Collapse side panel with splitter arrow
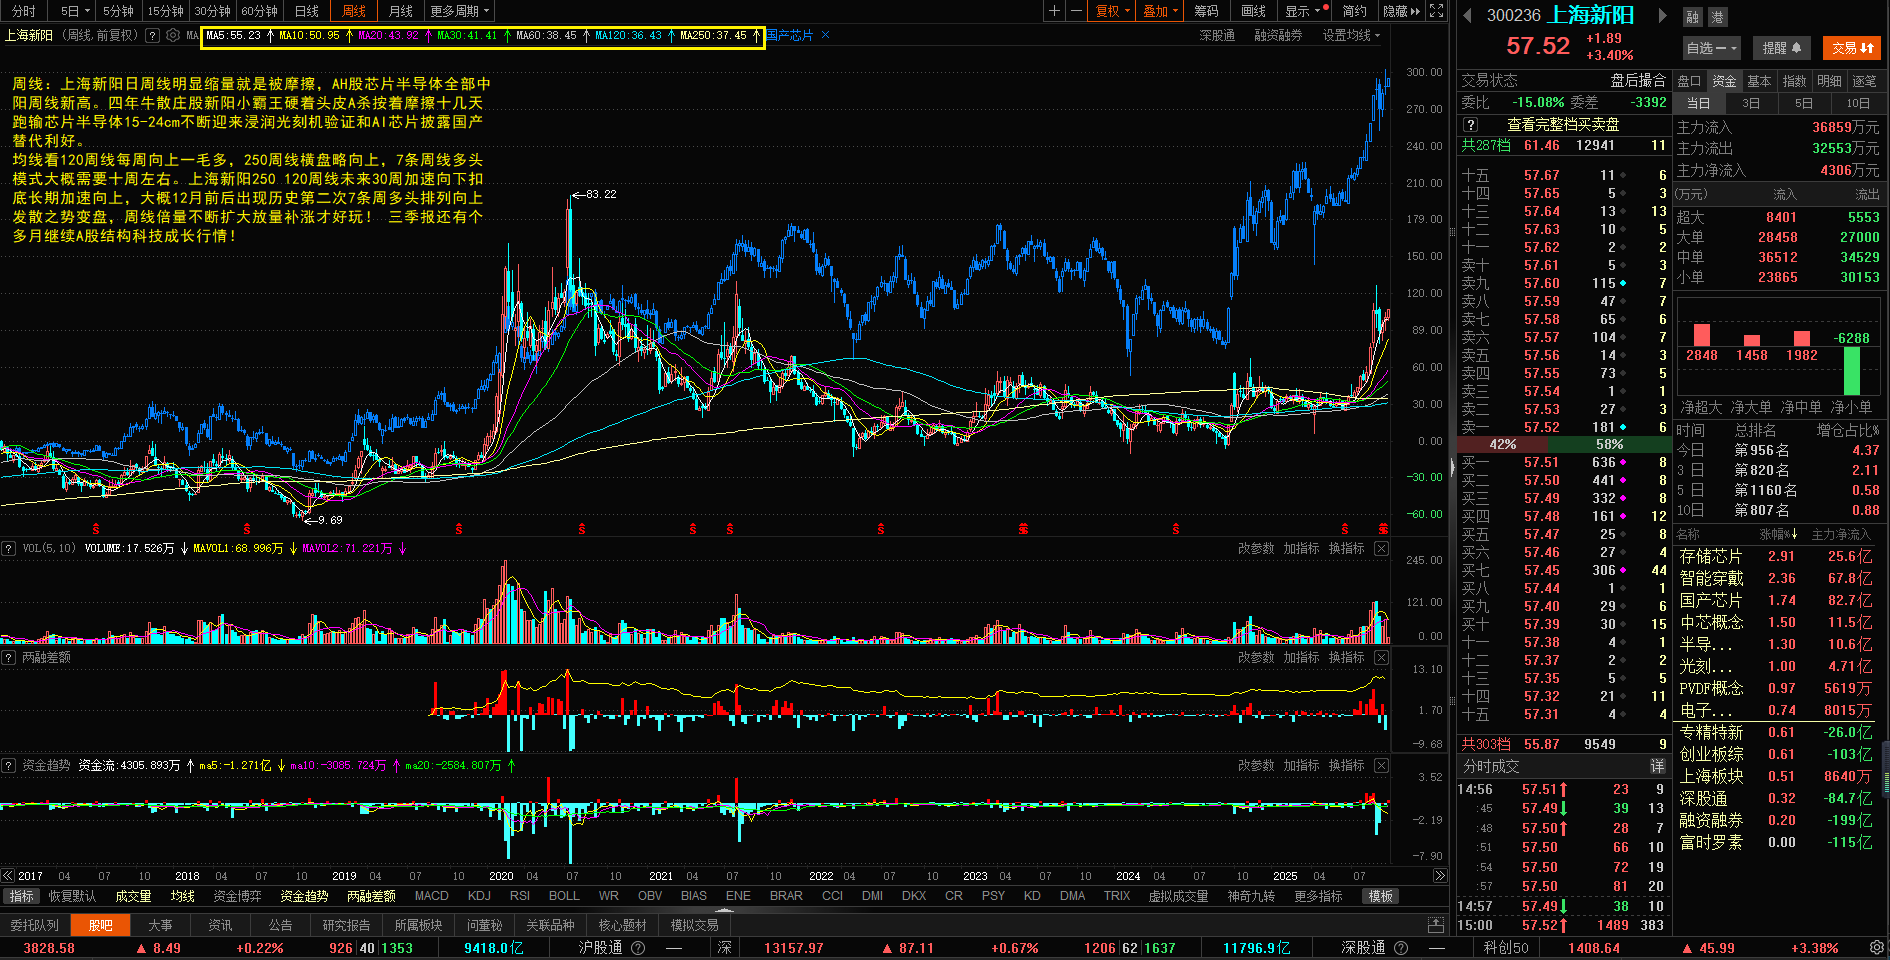The width and height of the screenshot is (1890, 960). [1452, 467]
